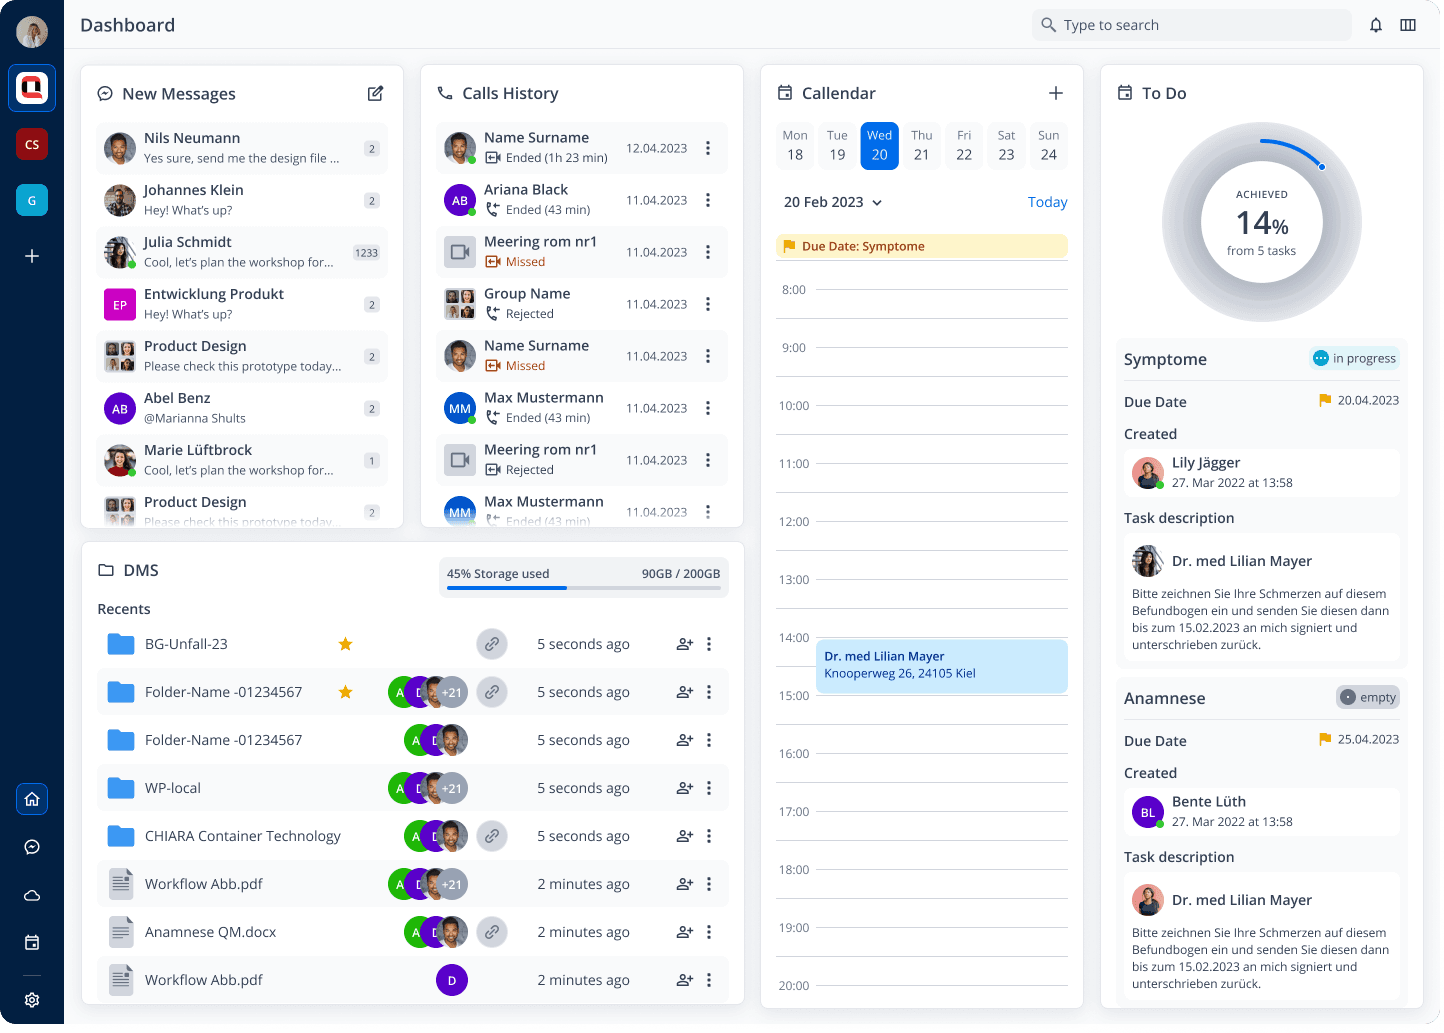Star icon for BG-Unfall-23 folder
The height and width of the screenshot is (1033, 1444).
click(345, 644)
